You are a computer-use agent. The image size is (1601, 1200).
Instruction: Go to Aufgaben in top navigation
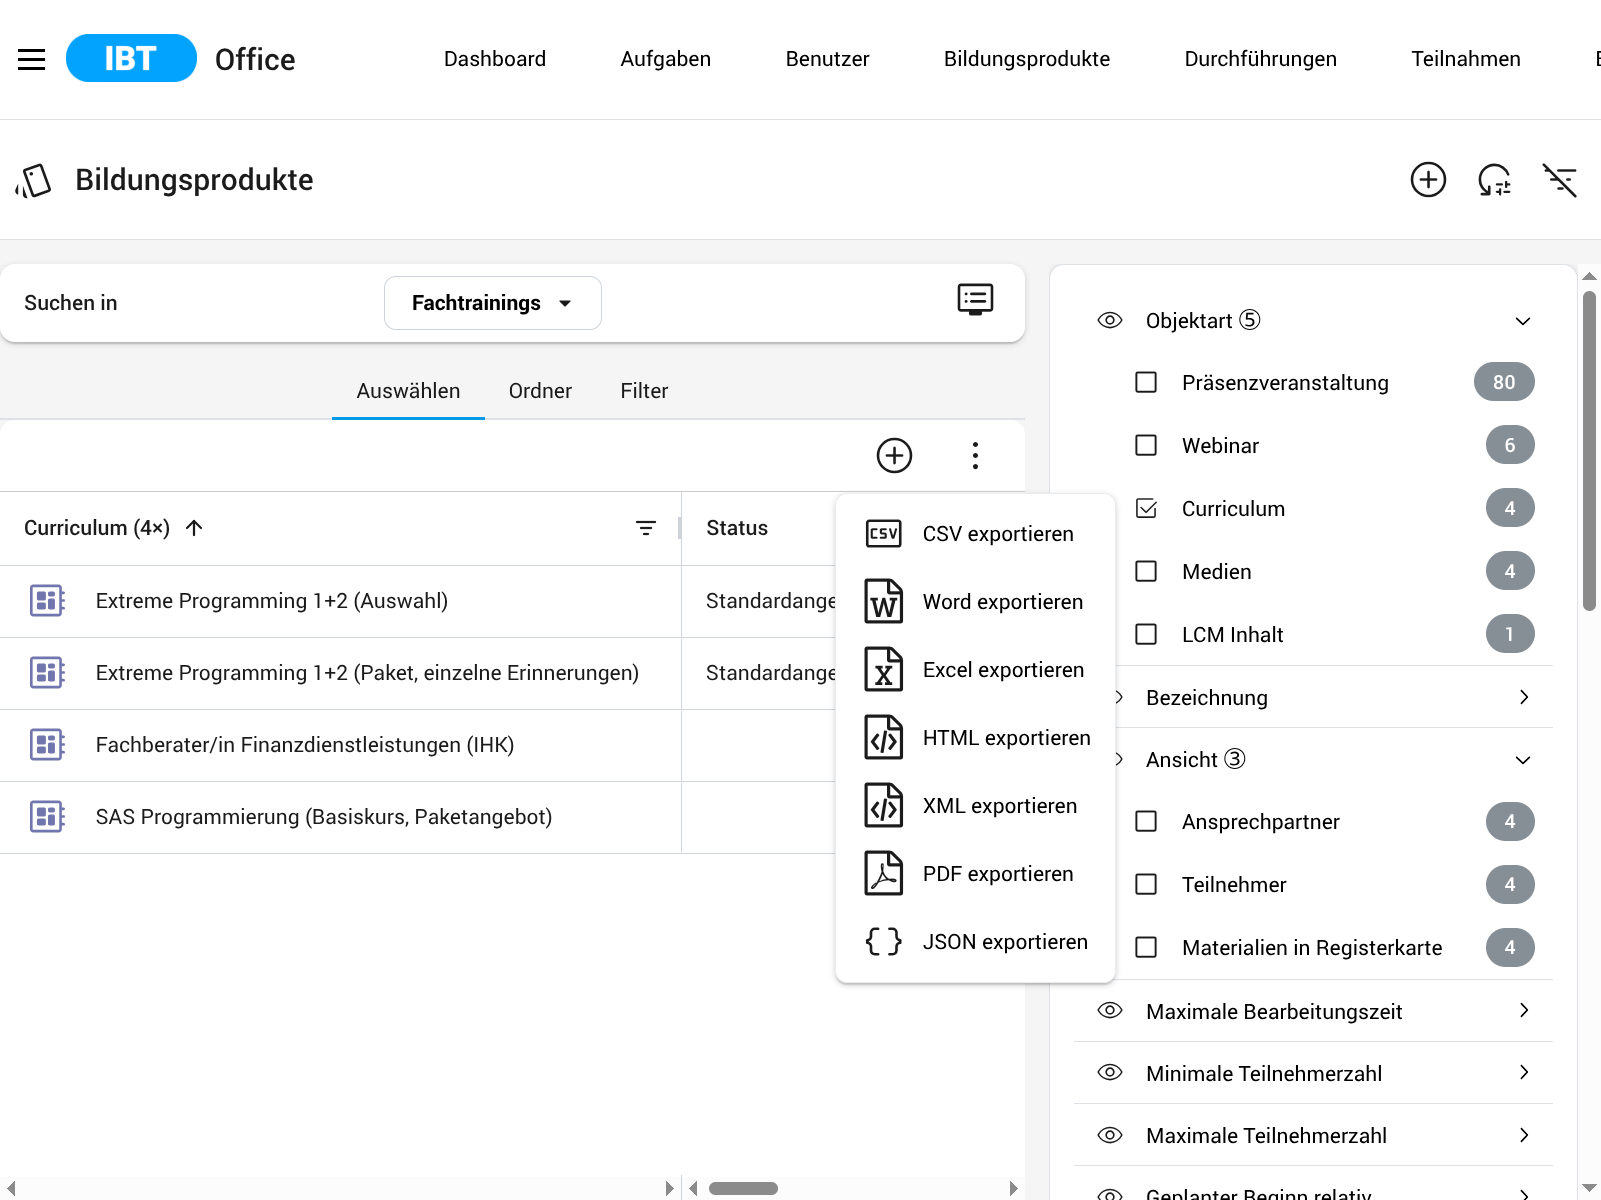point(666,59)
